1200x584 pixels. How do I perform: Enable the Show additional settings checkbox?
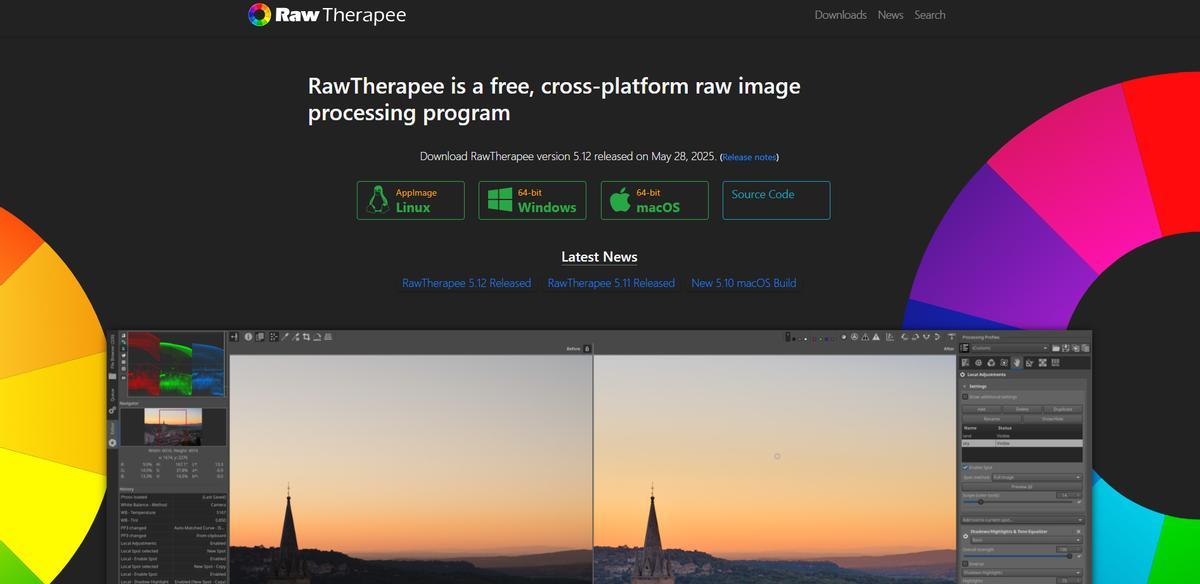(x=965, y=397)
